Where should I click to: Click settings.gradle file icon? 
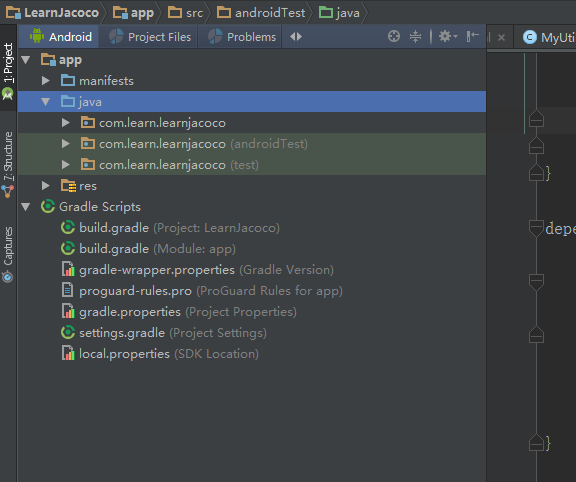(x=68, y=332)
